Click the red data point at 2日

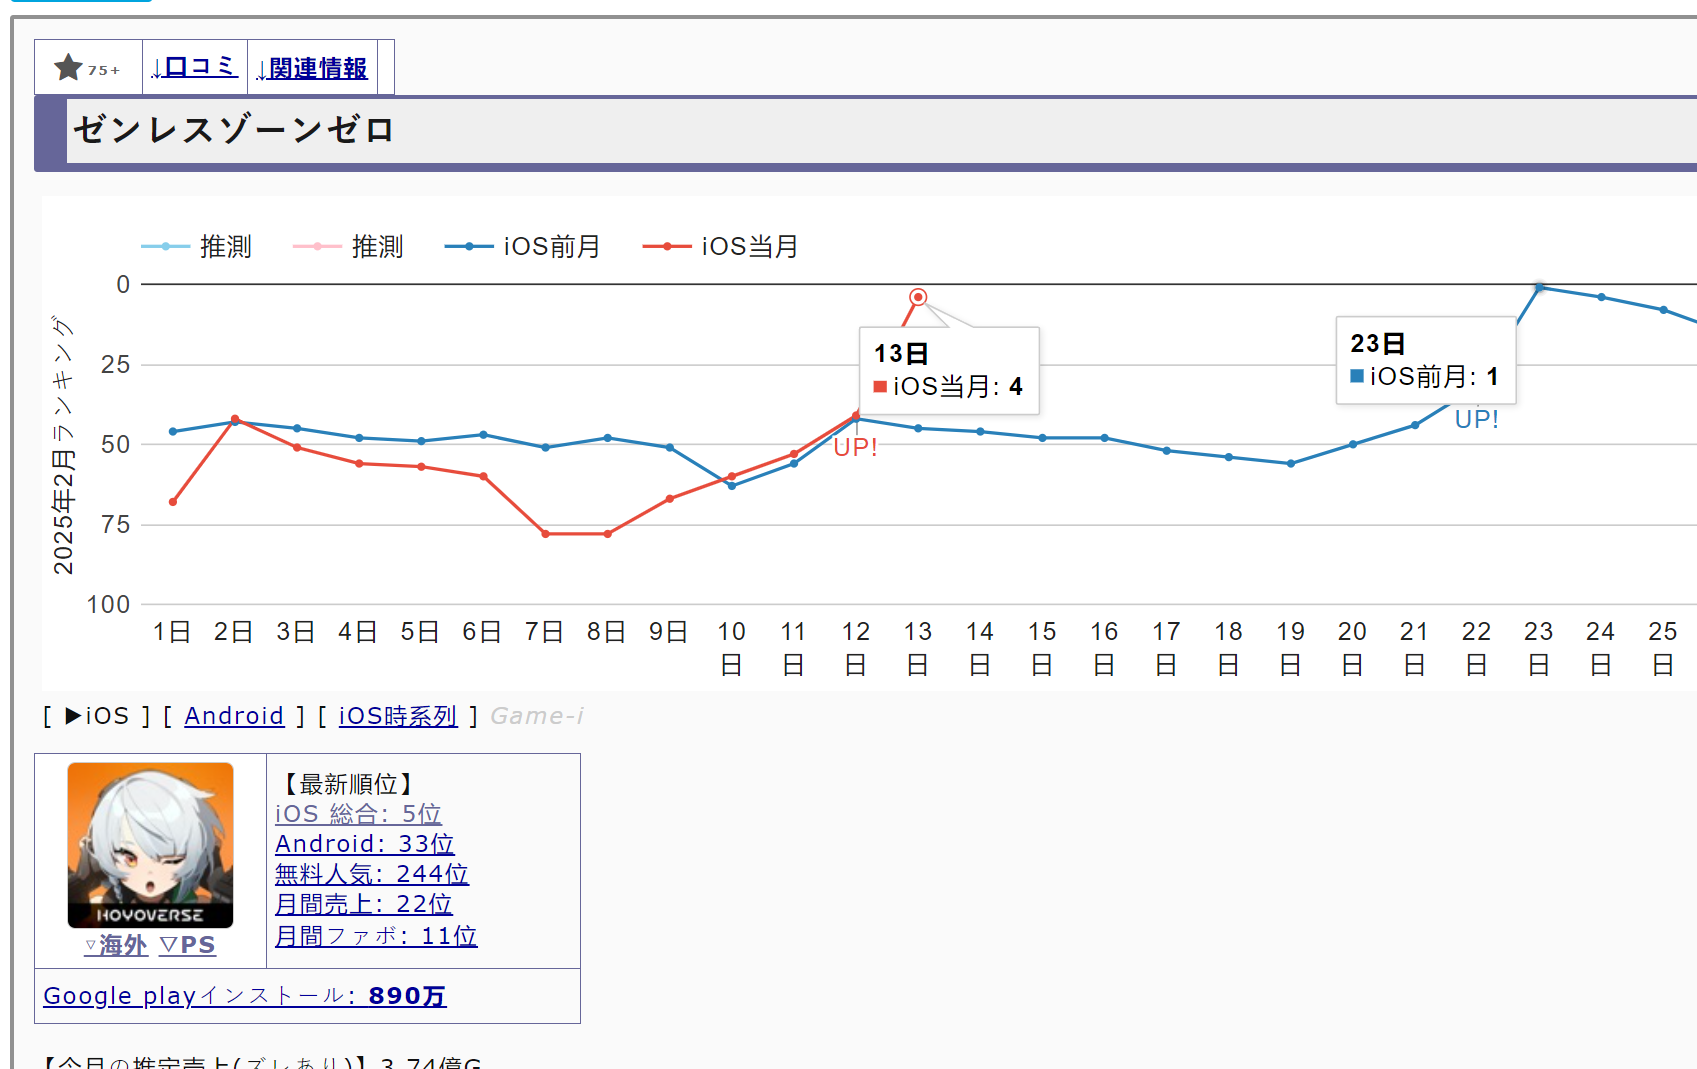[x=235, y=419]
